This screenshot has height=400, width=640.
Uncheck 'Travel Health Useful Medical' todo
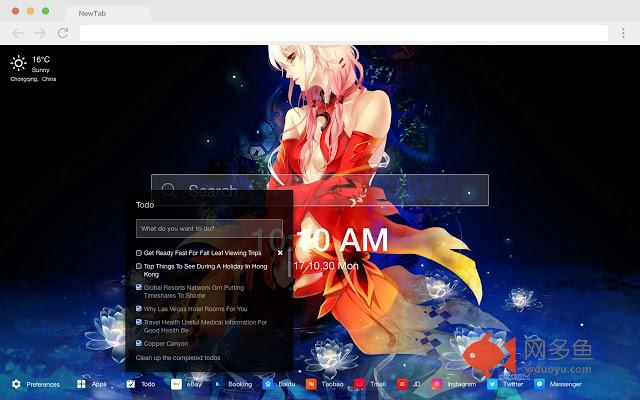139,322
